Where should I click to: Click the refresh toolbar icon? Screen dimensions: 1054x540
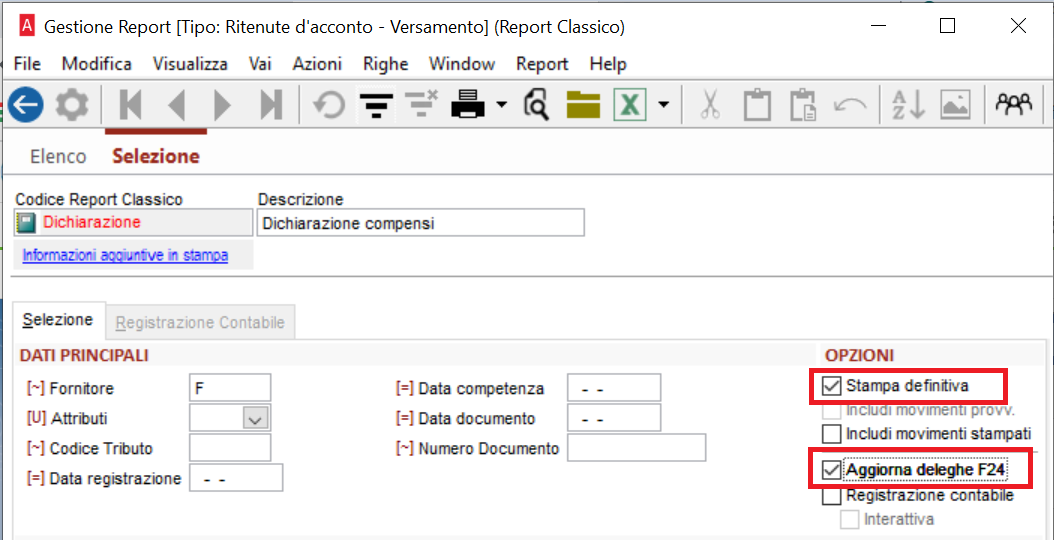click(x=329, y=105)
